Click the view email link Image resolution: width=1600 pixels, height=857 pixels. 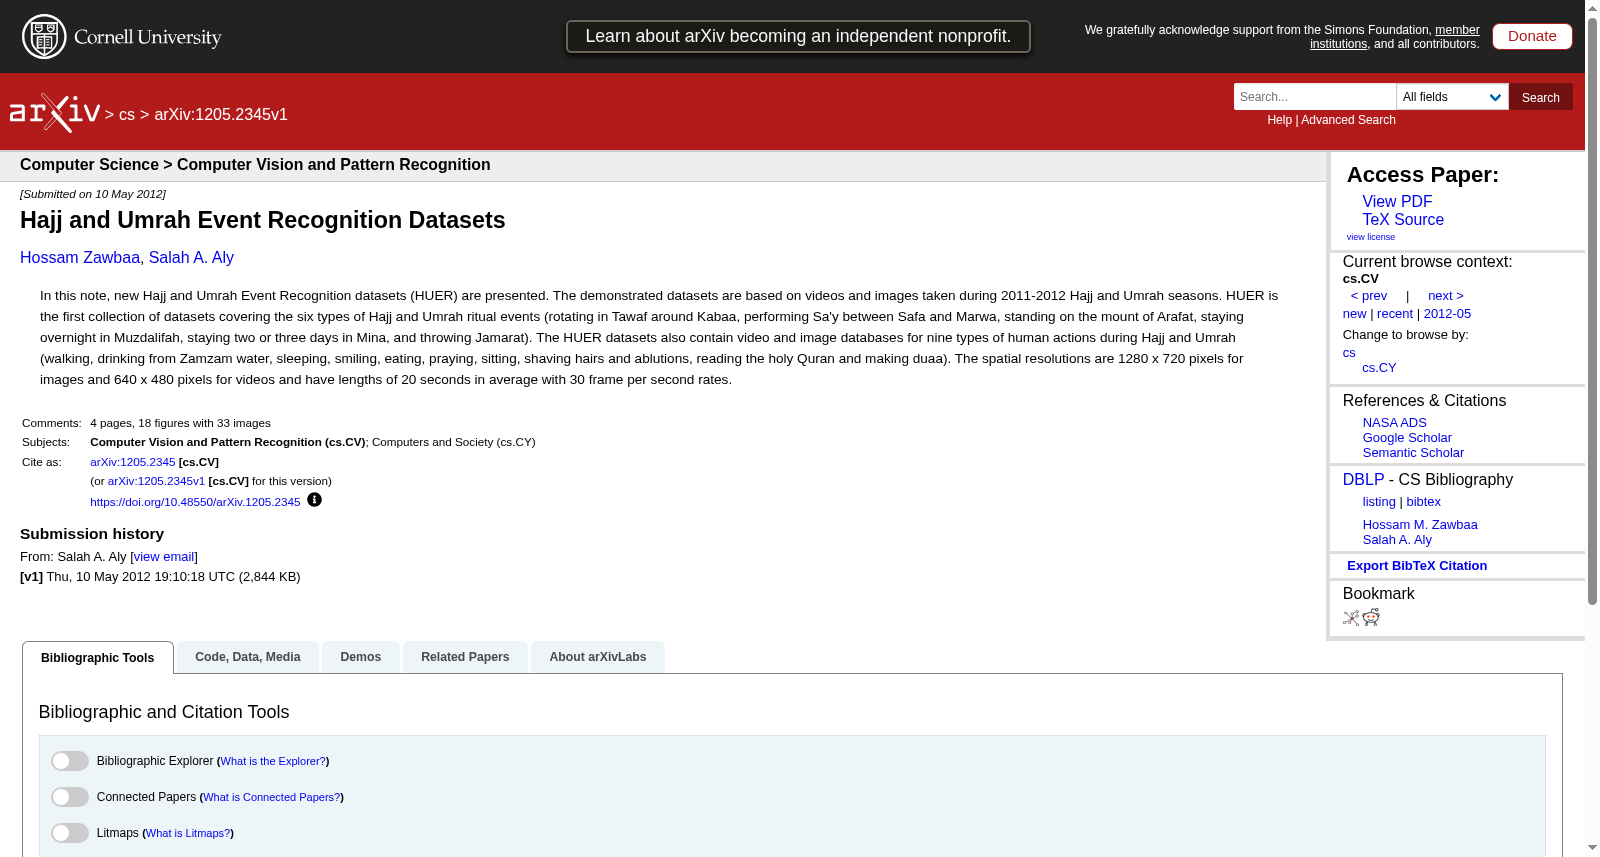pyautogui.click(x=164, y=557)
